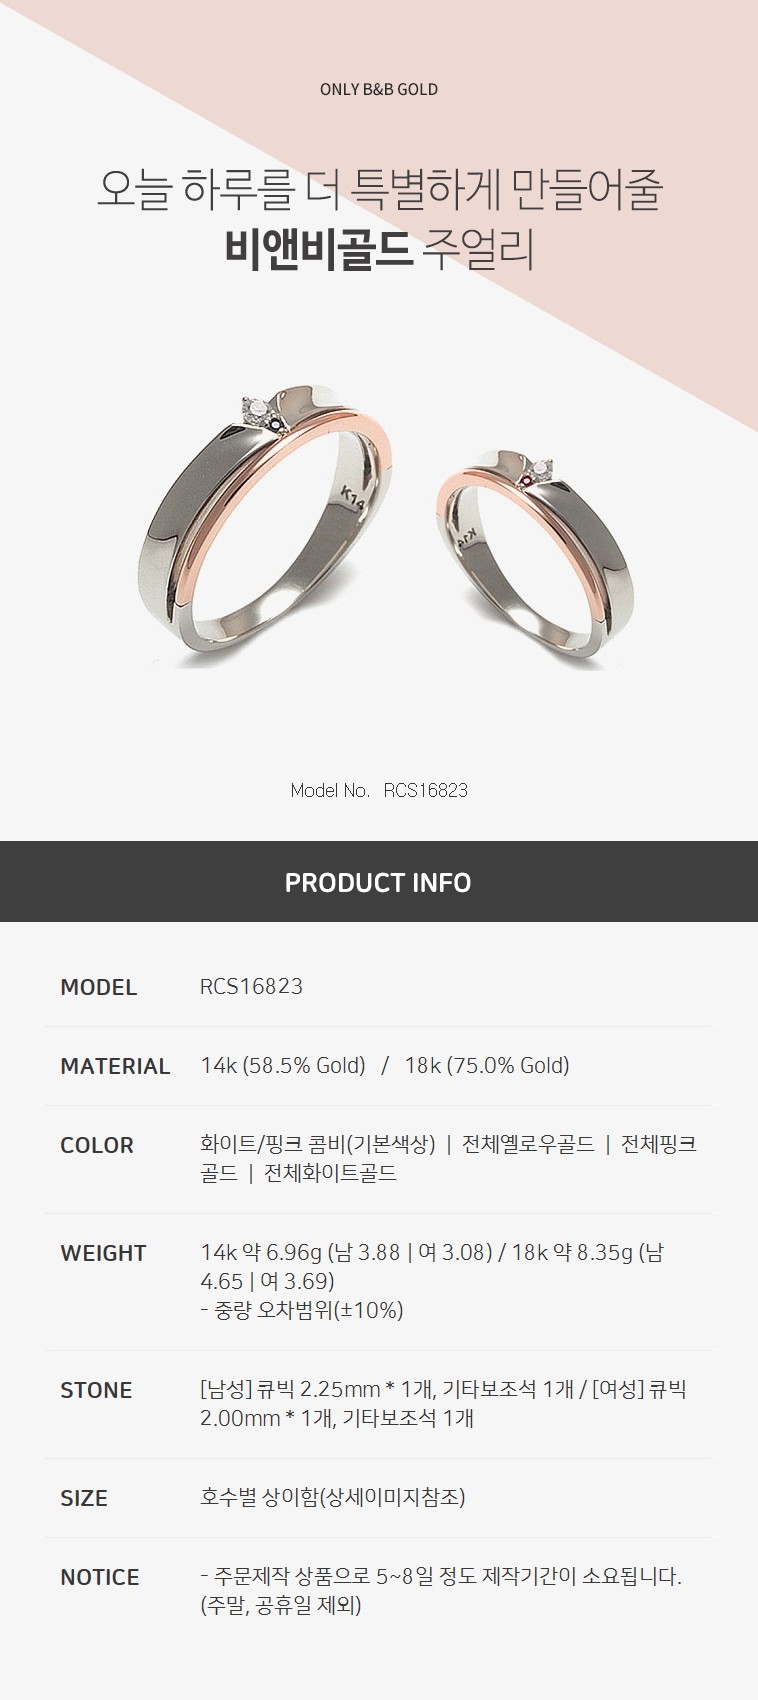Click the NOTICE row label
Image resolution: width=758 pixels, height=1700 pixels.
point(100,1577)
